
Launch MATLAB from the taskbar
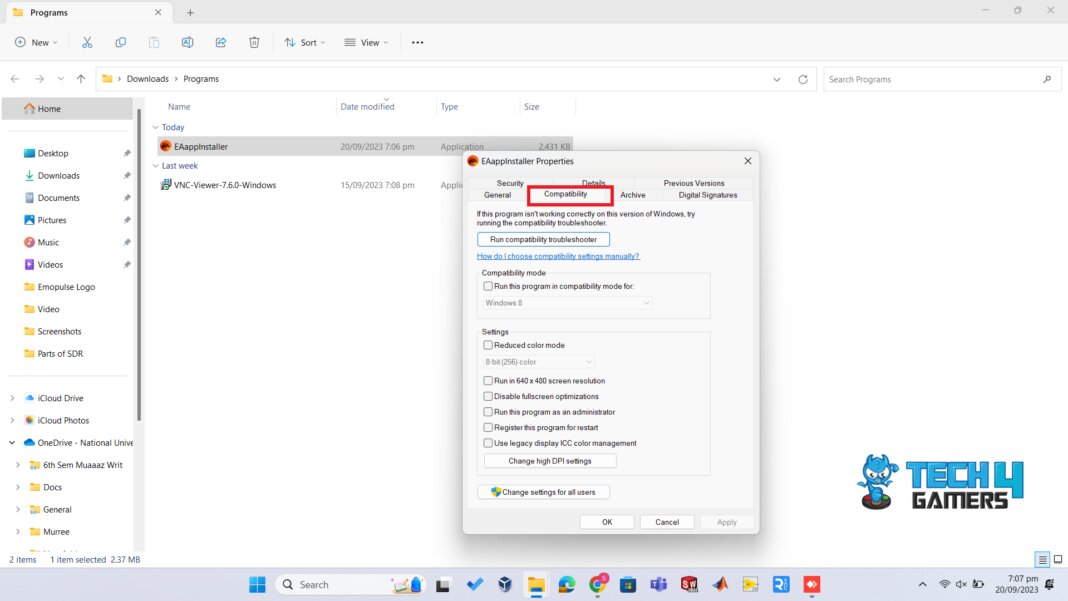(x=721, y=584)
